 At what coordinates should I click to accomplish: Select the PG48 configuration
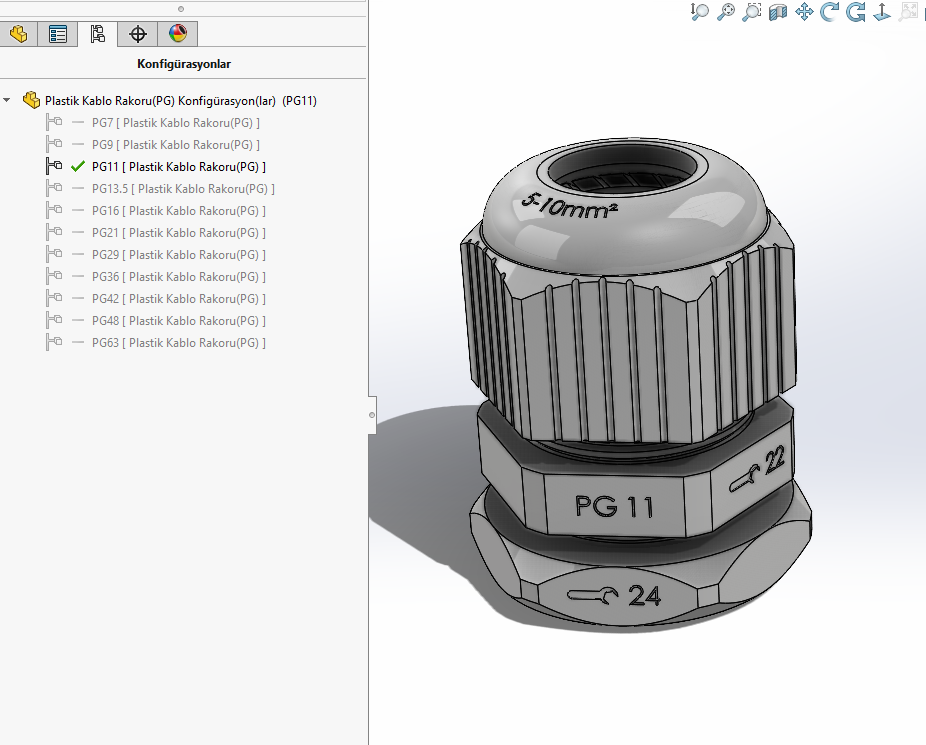178,321
